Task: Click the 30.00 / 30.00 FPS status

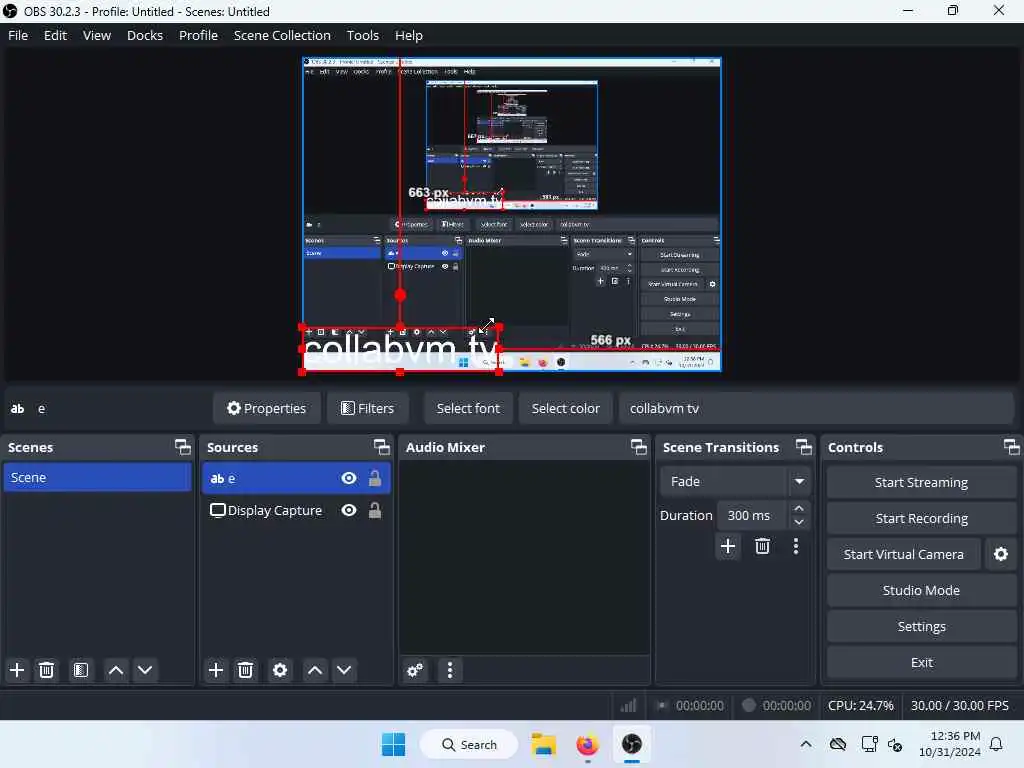Action: pos(959,705)
